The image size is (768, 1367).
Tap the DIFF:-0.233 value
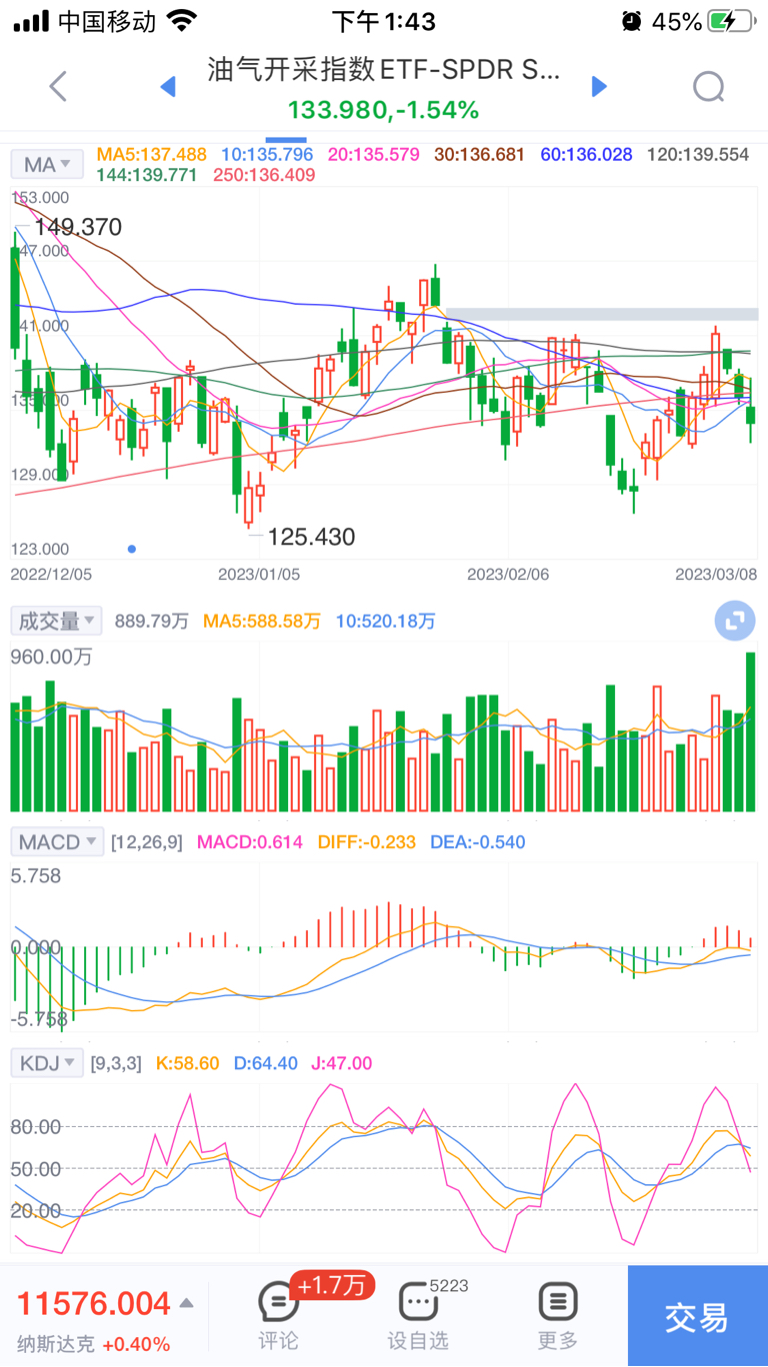click(x=367, y=842)
